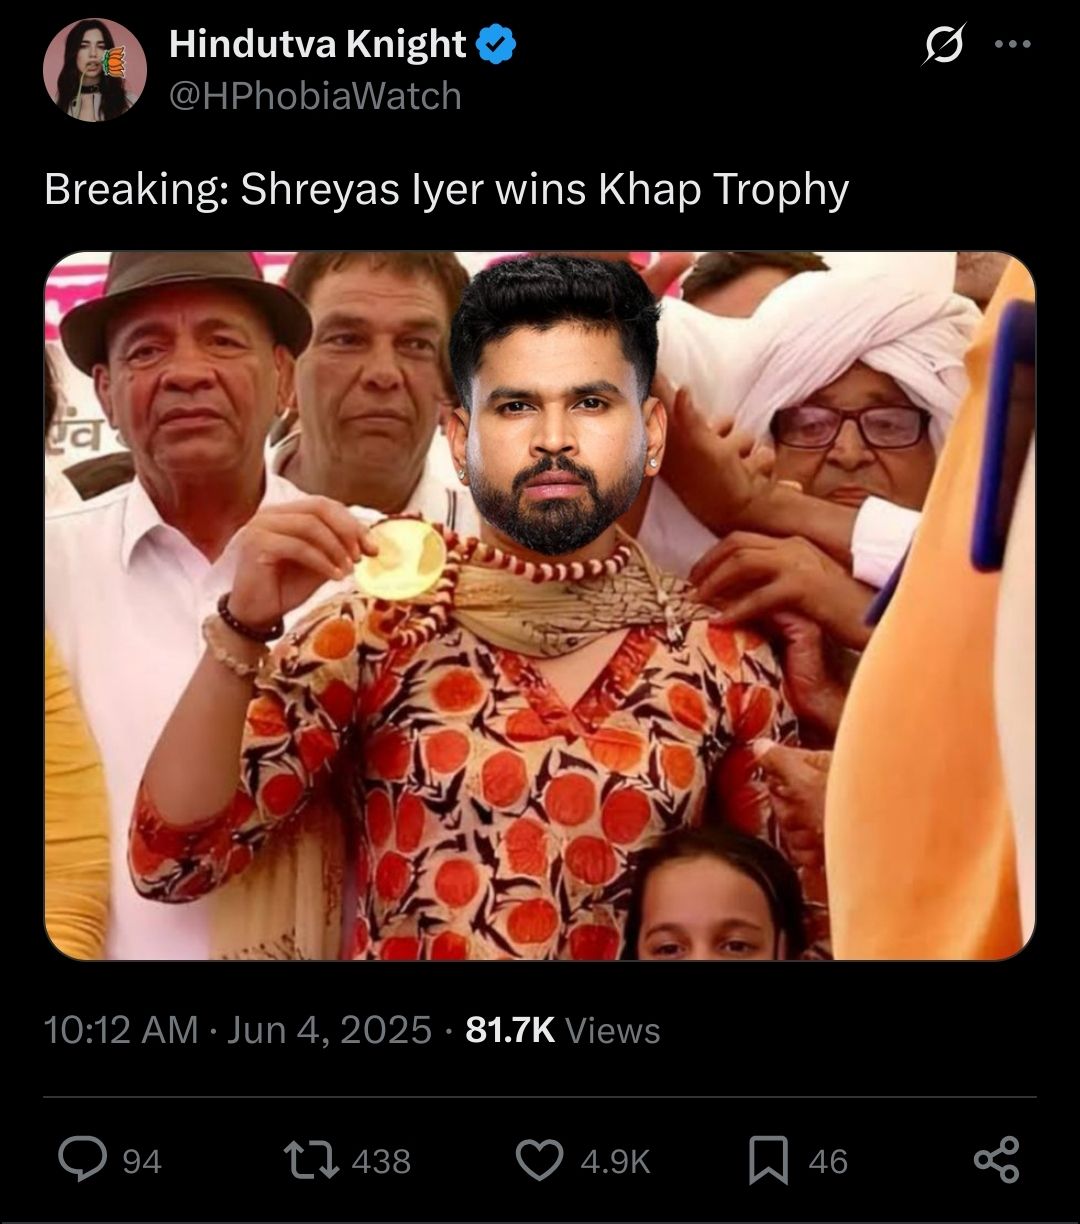The width and height of the screenshot is (1080, 1224).
Task: Open the Grok explain icon
Action: click(x=944, y=46)
